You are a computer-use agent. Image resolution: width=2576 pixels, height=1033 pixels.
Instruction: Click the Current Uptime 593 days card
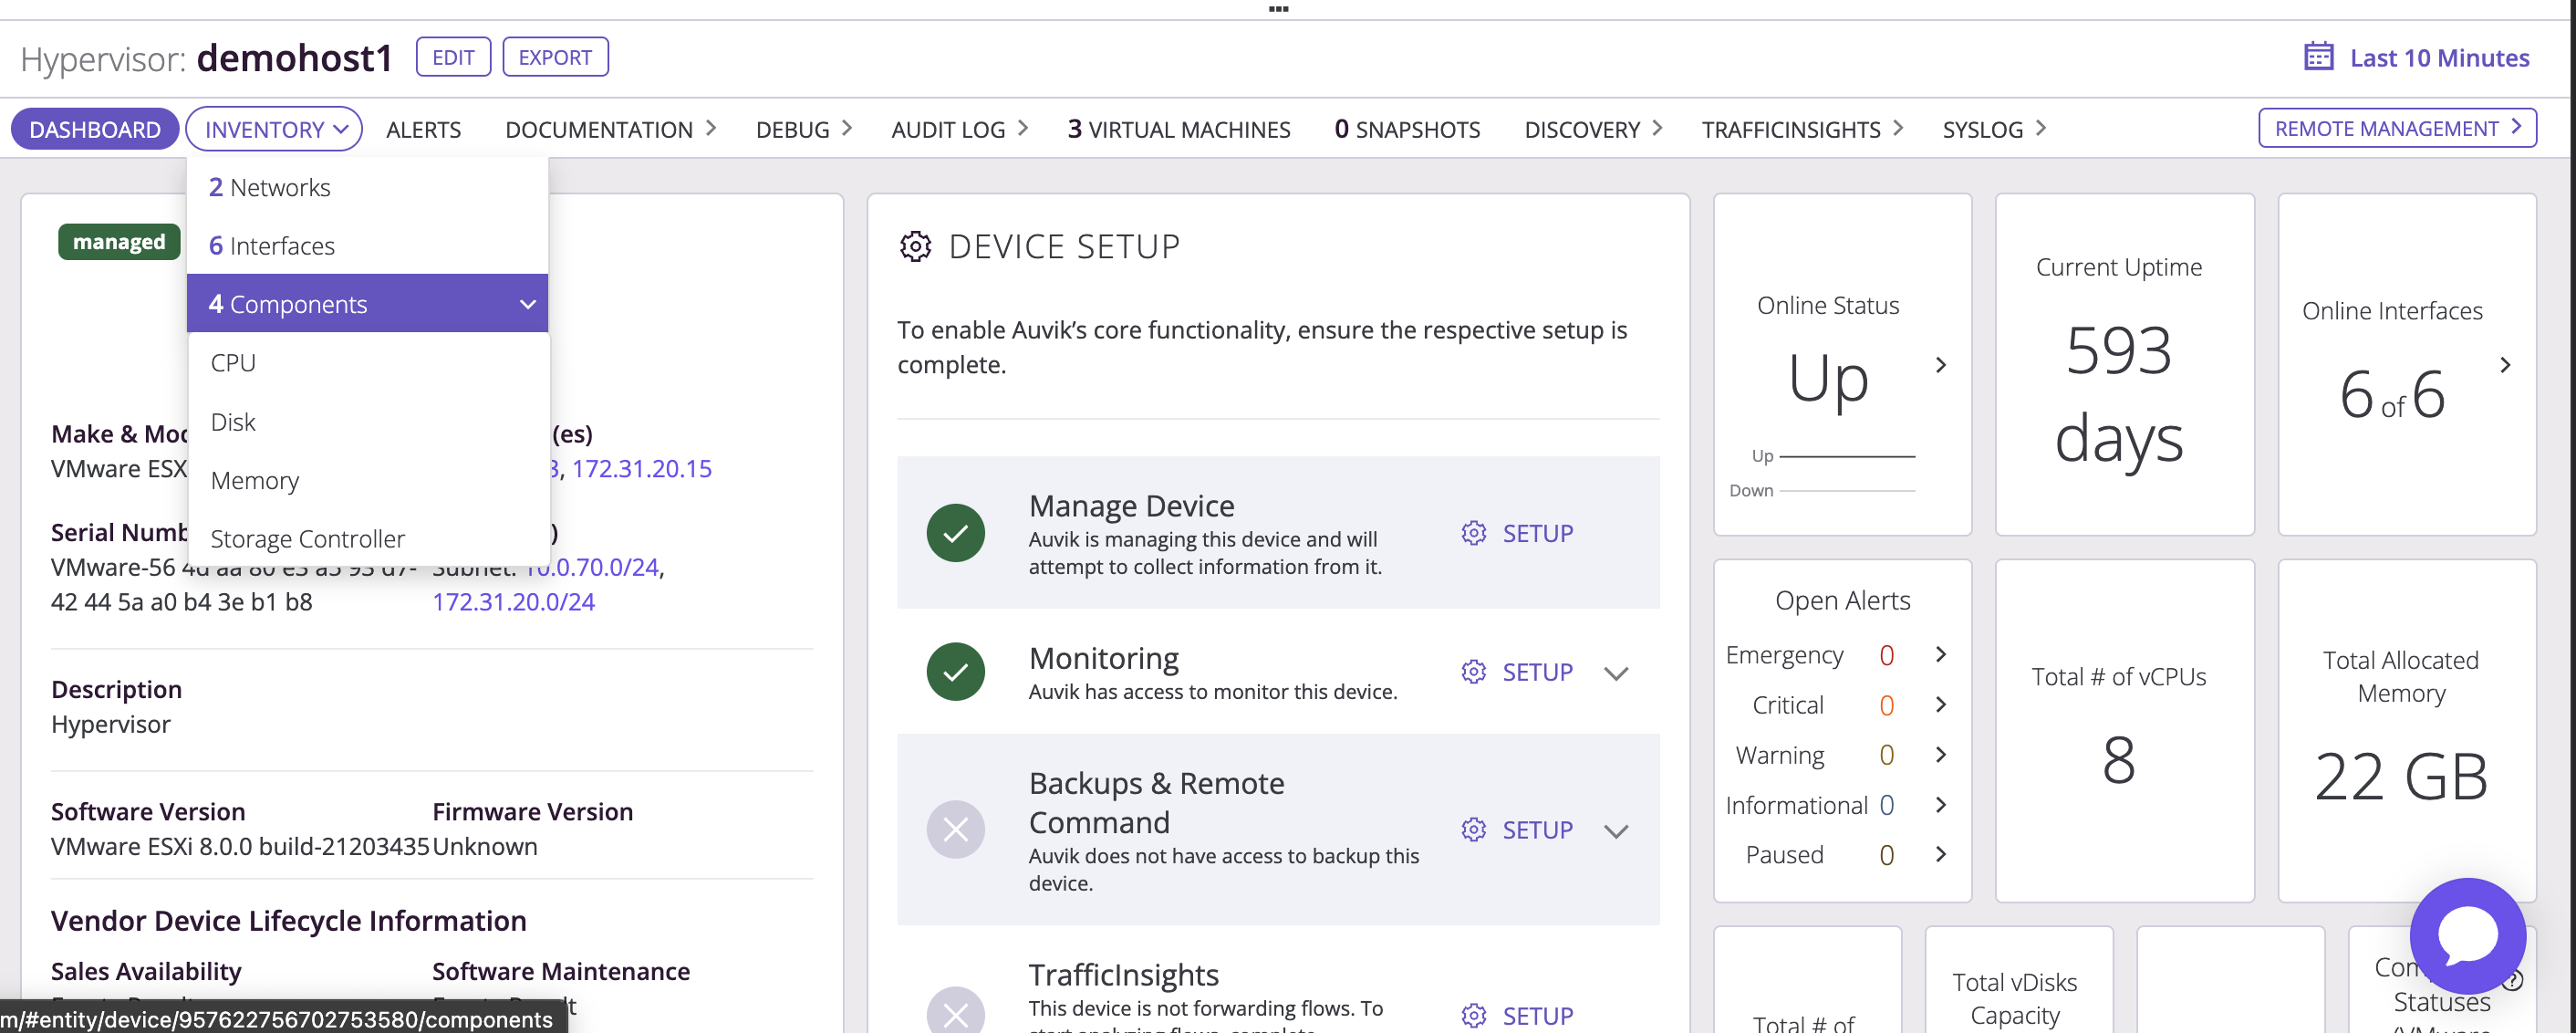(2124, 365)
